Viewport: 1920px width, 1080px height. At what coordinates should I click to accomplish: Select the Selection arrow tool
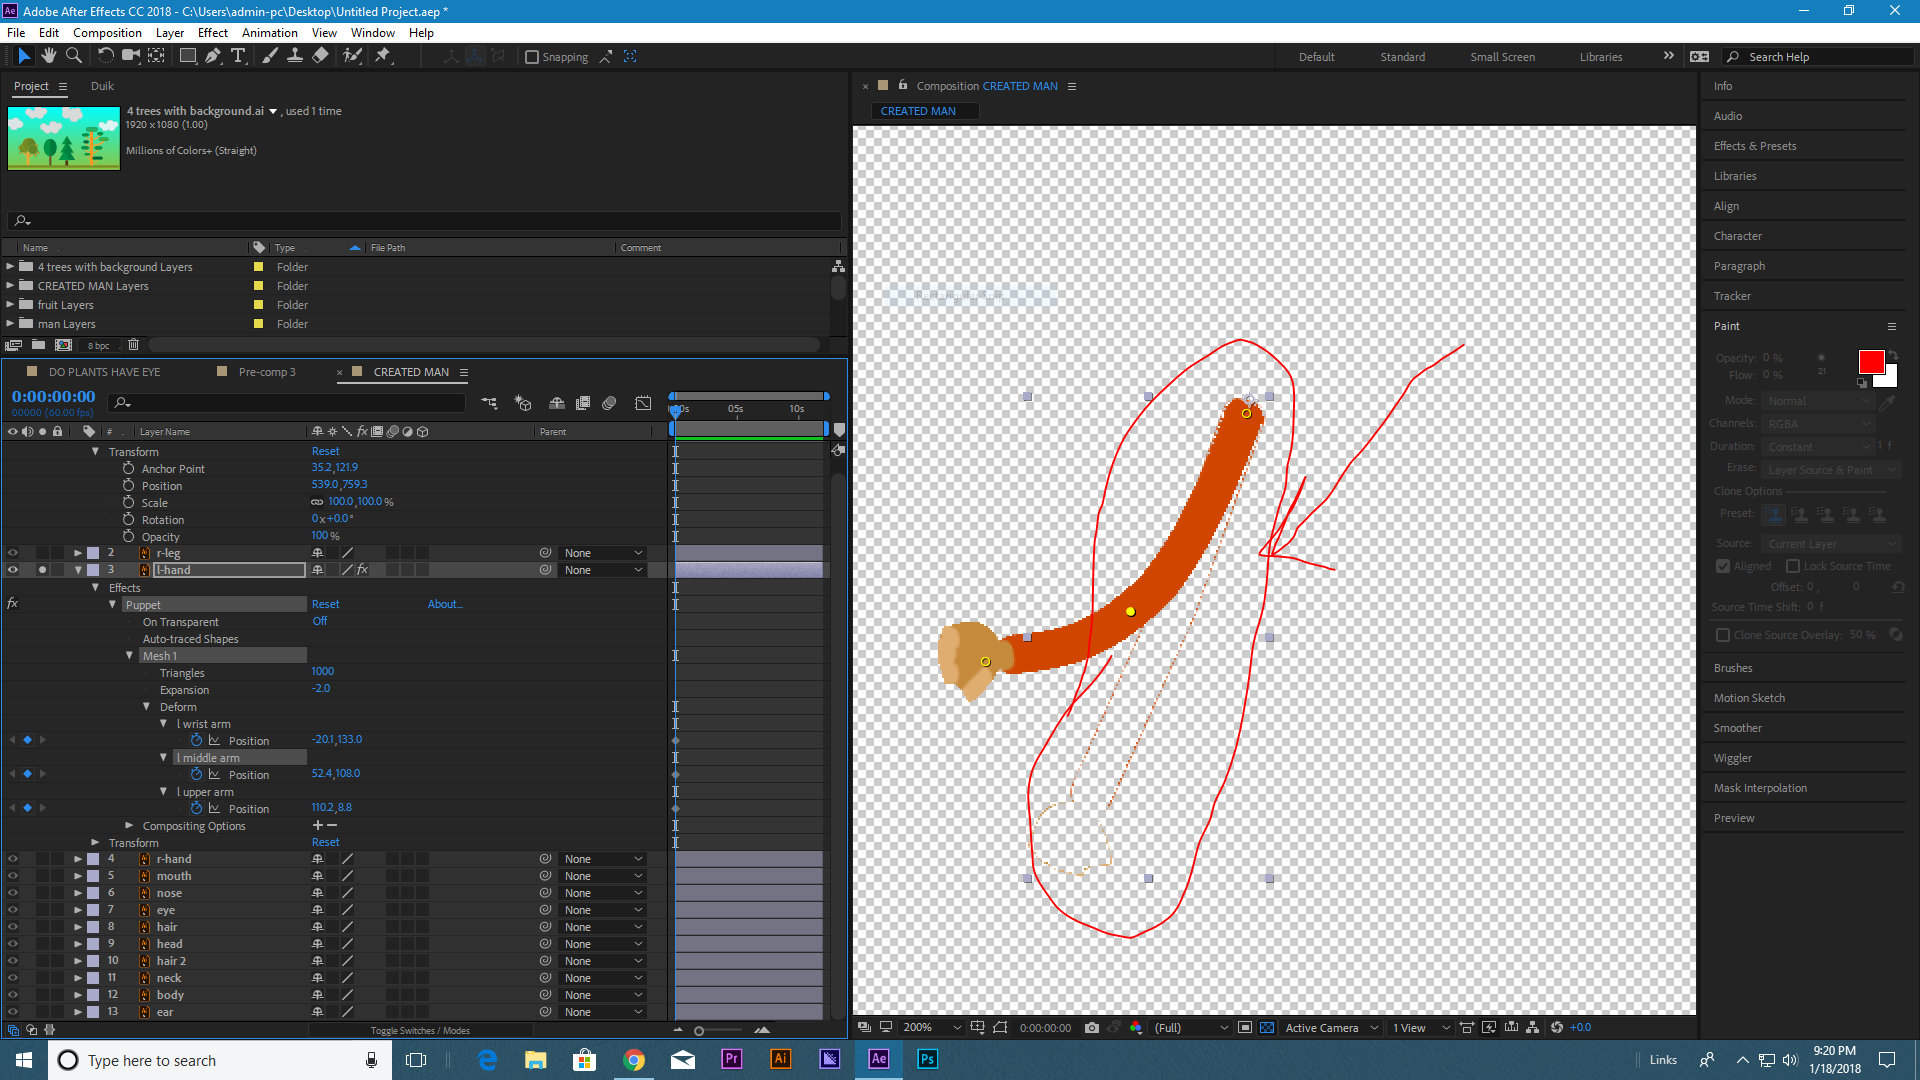(x=25, y=56)
